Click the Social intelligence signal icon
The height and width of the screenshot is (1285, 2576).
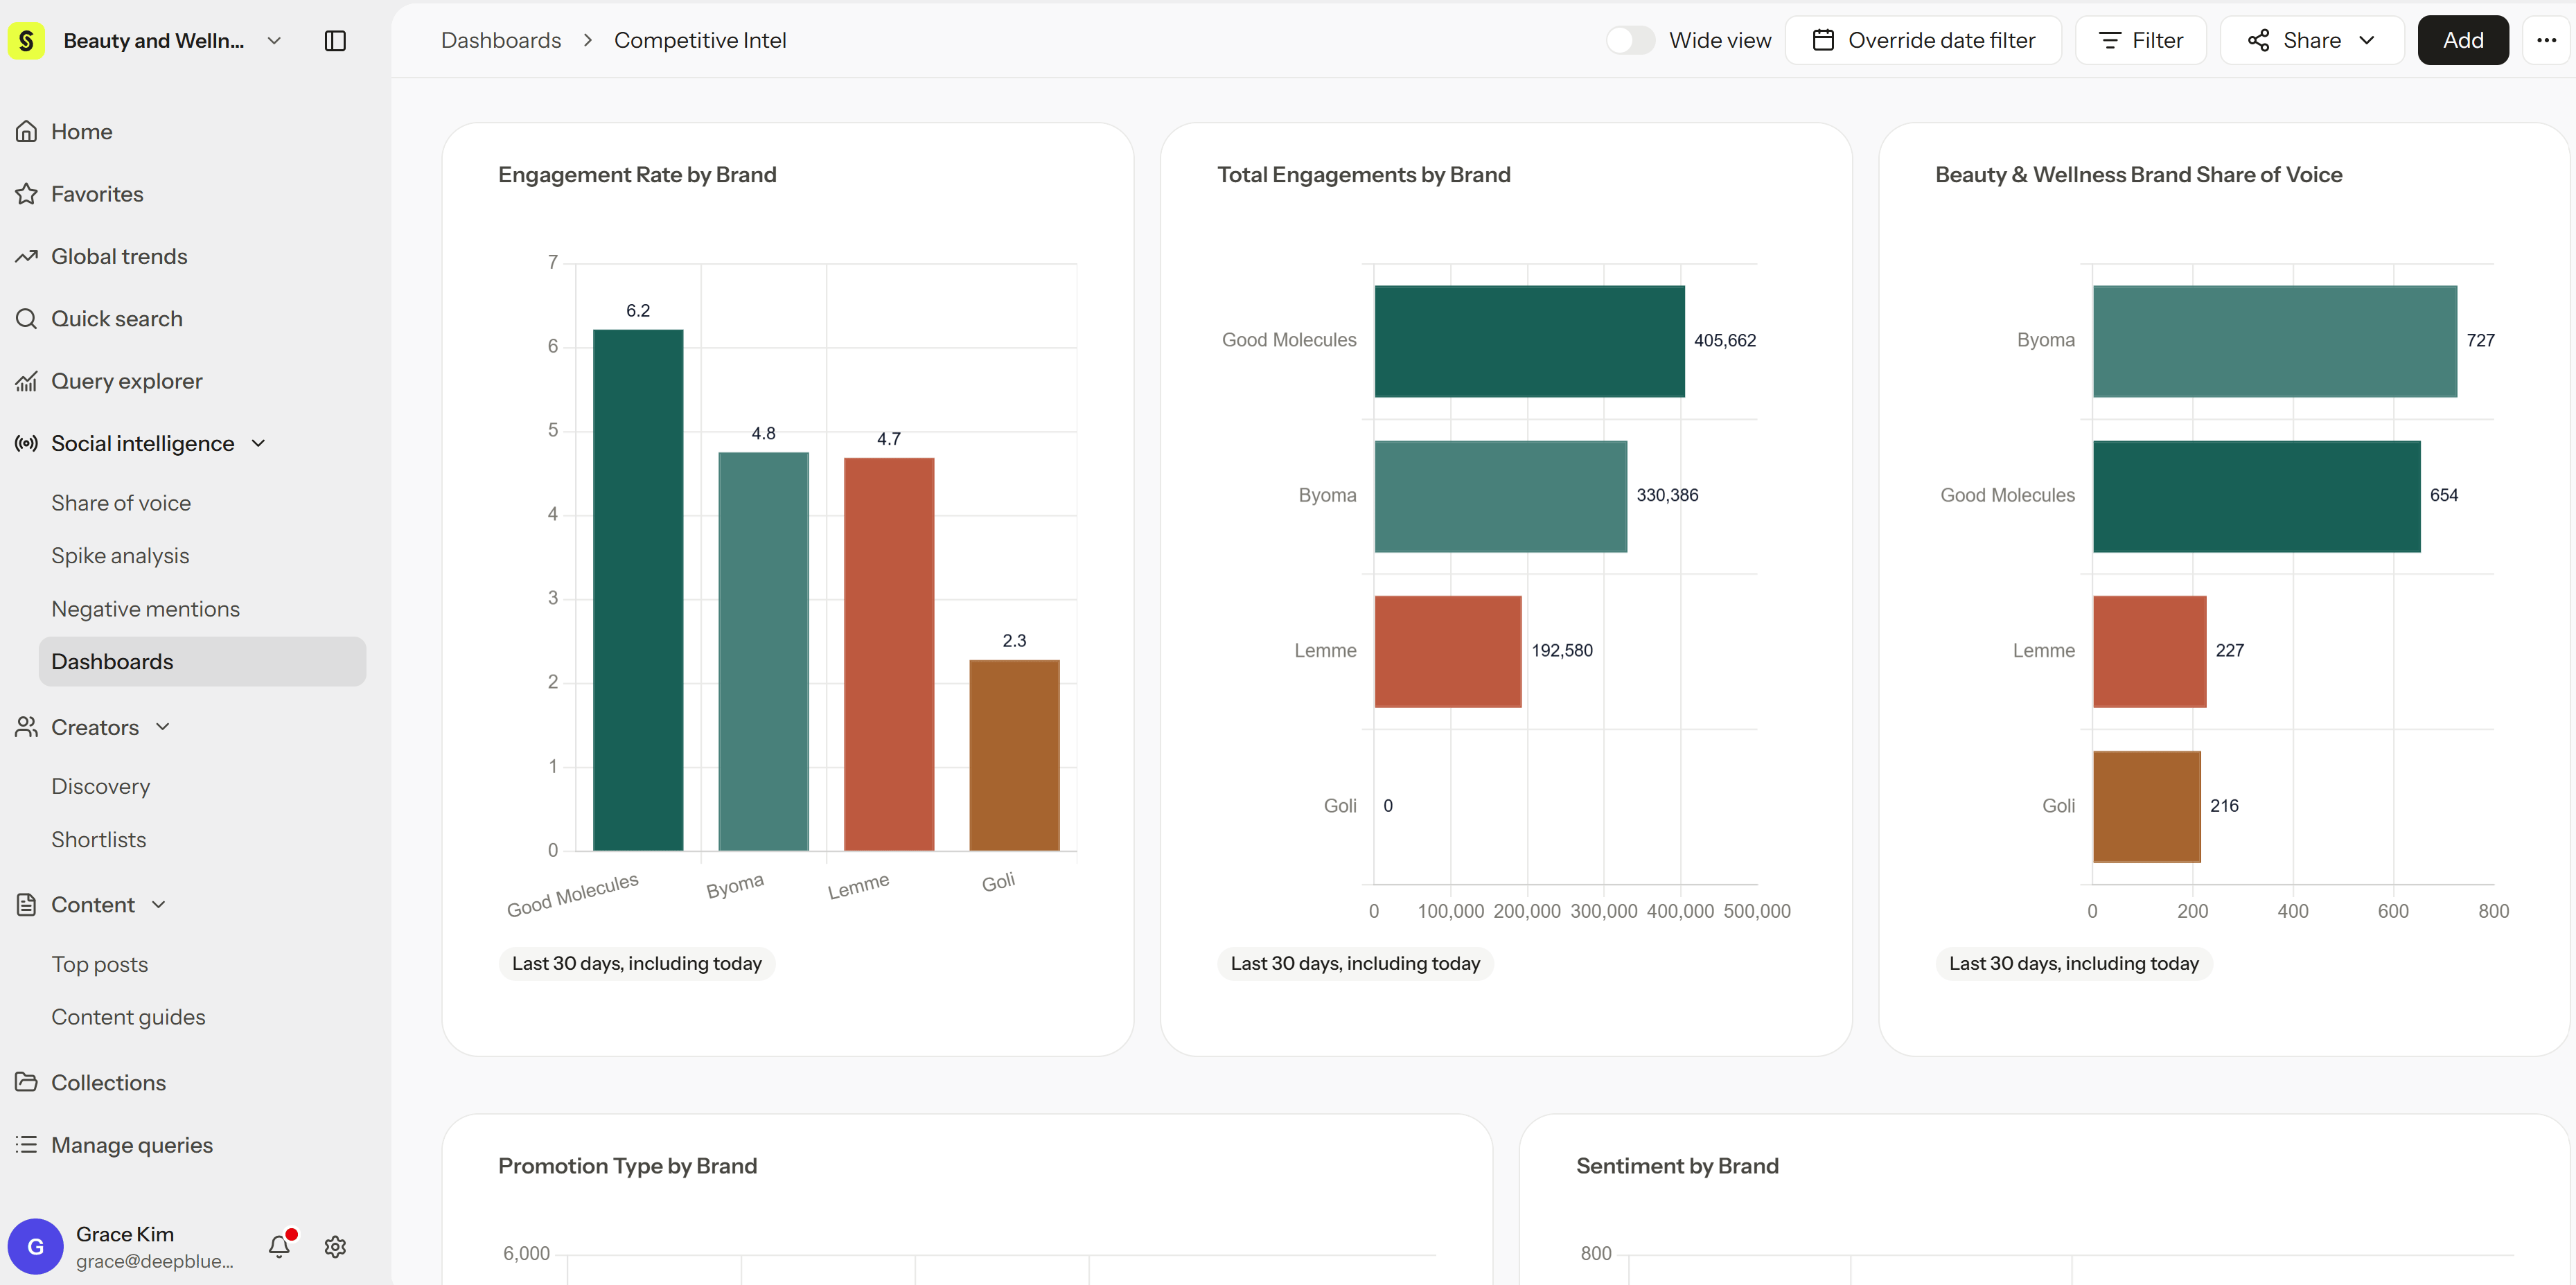click(27, 443)
